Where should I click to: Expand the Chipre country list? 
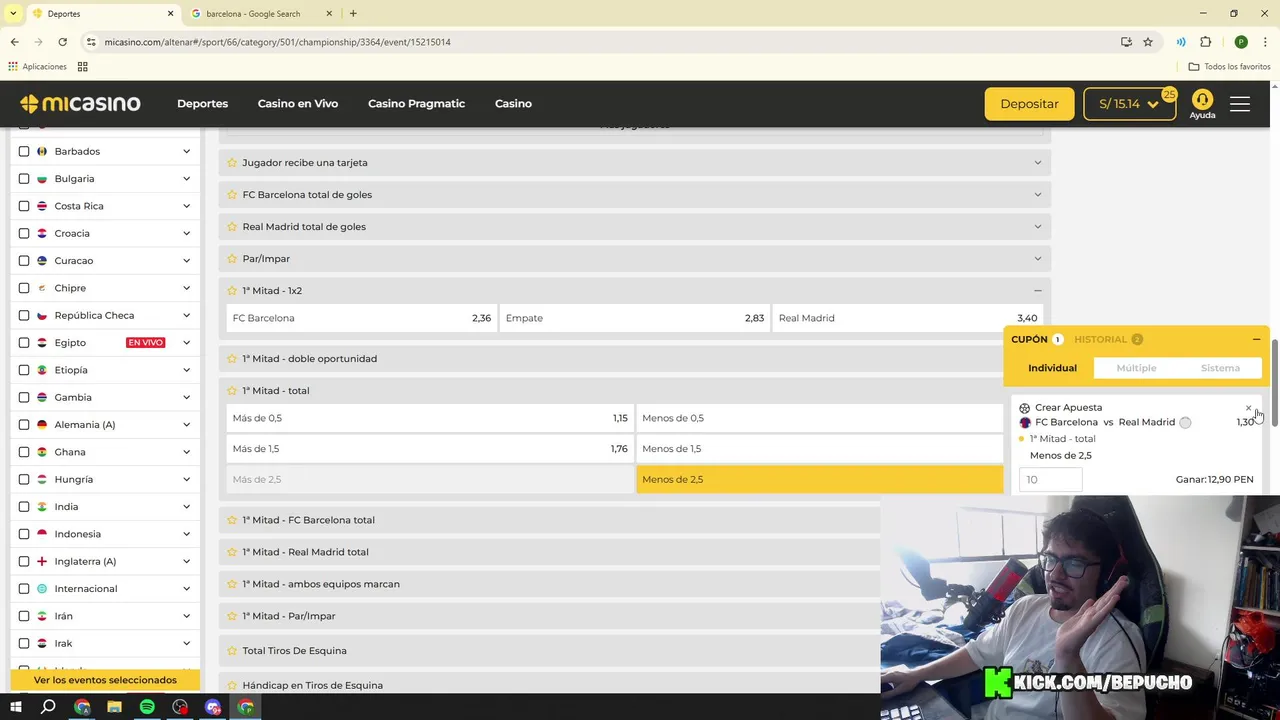point(186,288)
